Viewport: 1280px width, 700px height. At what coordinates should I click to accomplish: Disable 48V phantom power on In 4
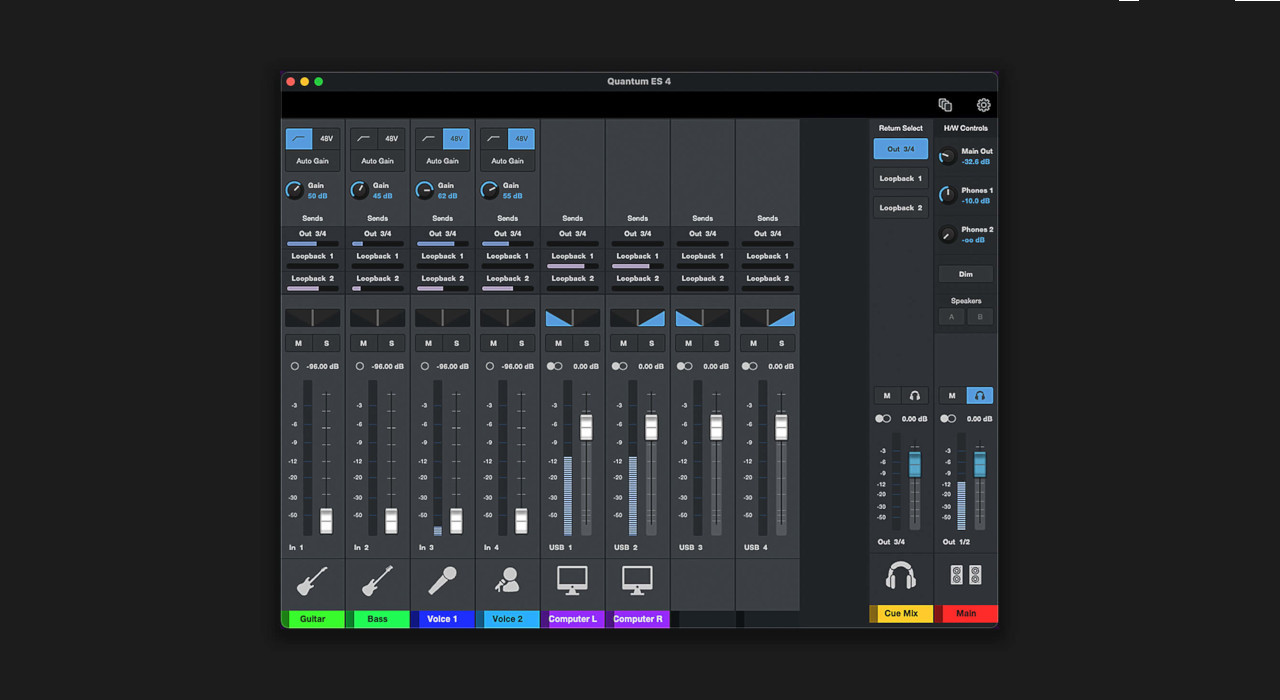[522, 139]
